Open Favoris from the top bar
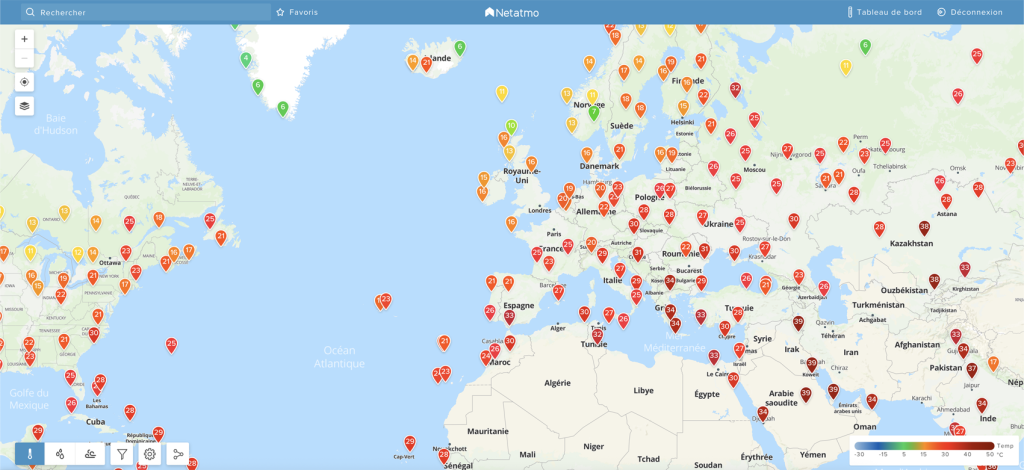Image resolution: width=1024 pixels, height=470 pixels. (297, 12)
